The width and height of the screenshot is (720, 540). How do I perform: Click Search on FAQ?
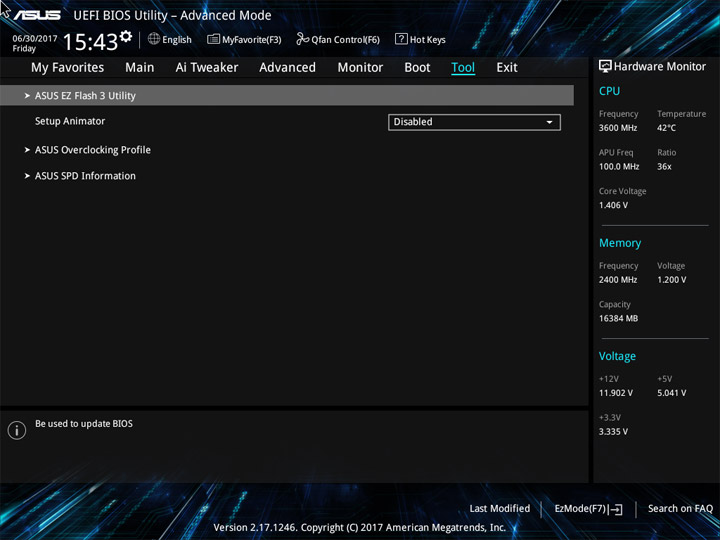[680, 508]
